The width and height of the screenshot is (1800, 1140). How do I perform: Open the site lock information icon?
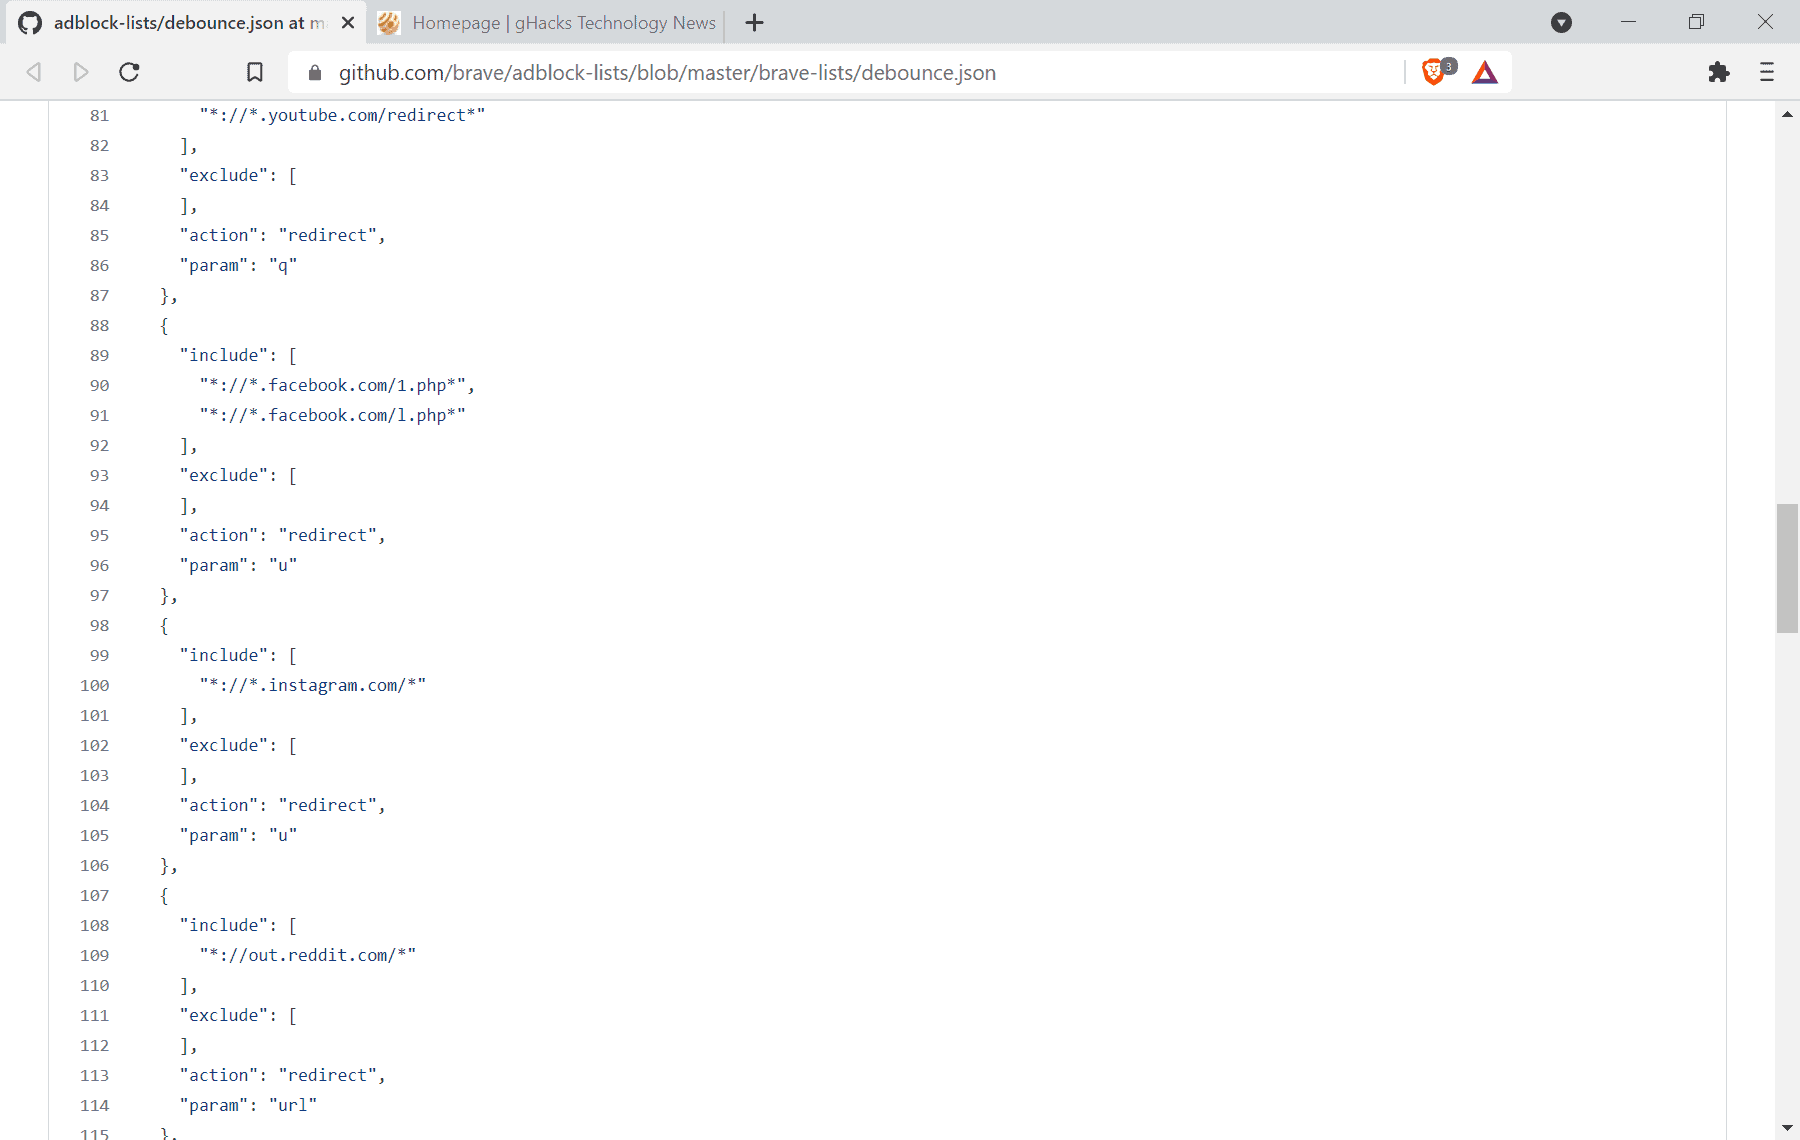coord(315,72)
